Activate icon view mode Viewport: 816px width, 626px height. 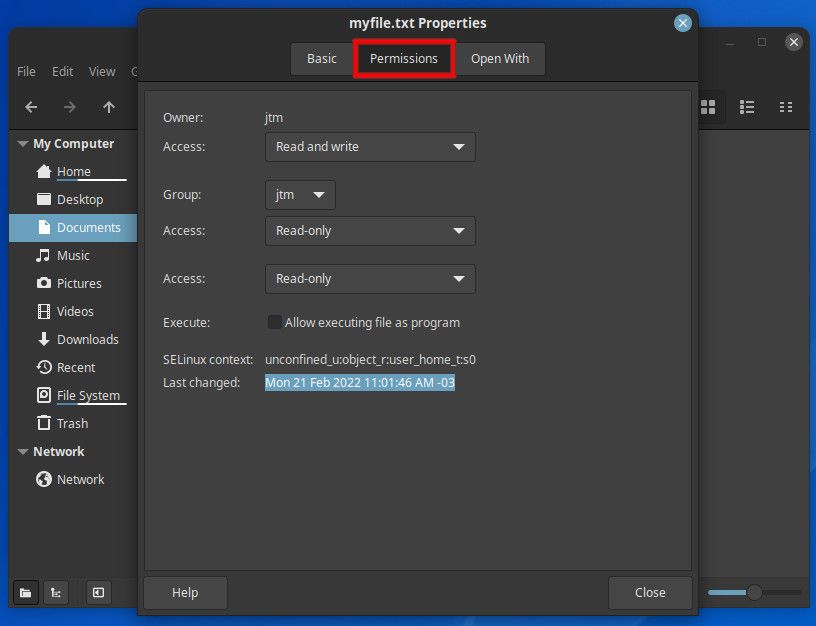[708, 107]
